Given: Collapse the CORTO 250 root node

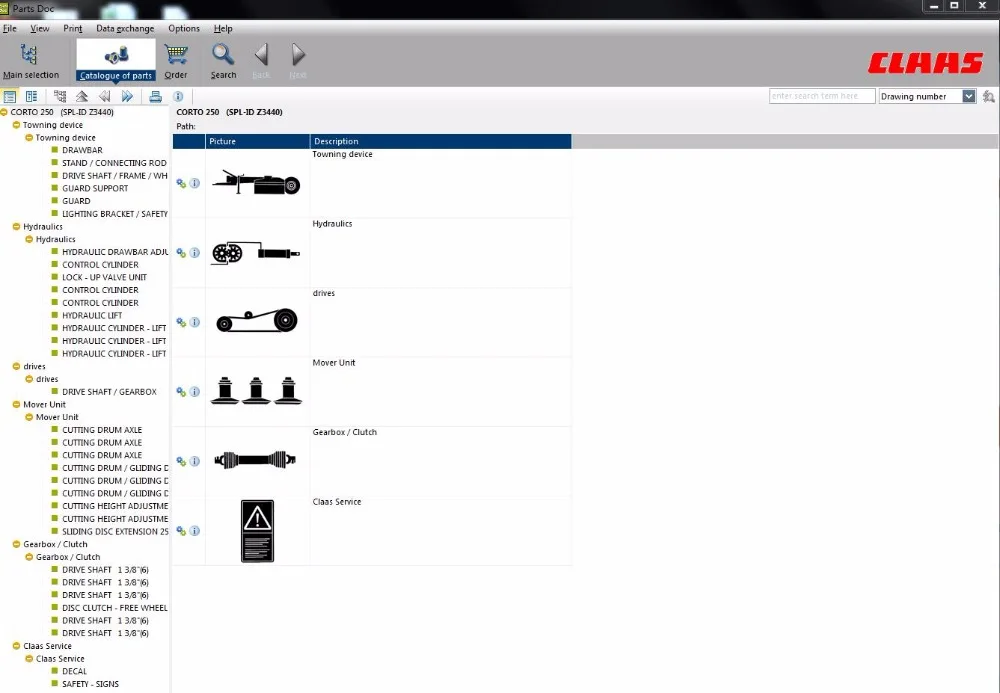Looking at the screenshot, I should click(x=4, y=112).
